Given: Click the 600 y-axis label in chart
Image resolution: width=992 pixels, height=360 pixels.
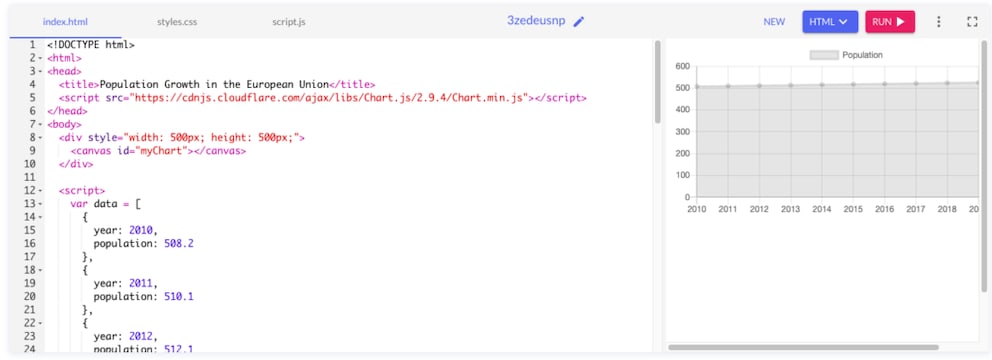Looking at the screenshot, I should (682, 66).
